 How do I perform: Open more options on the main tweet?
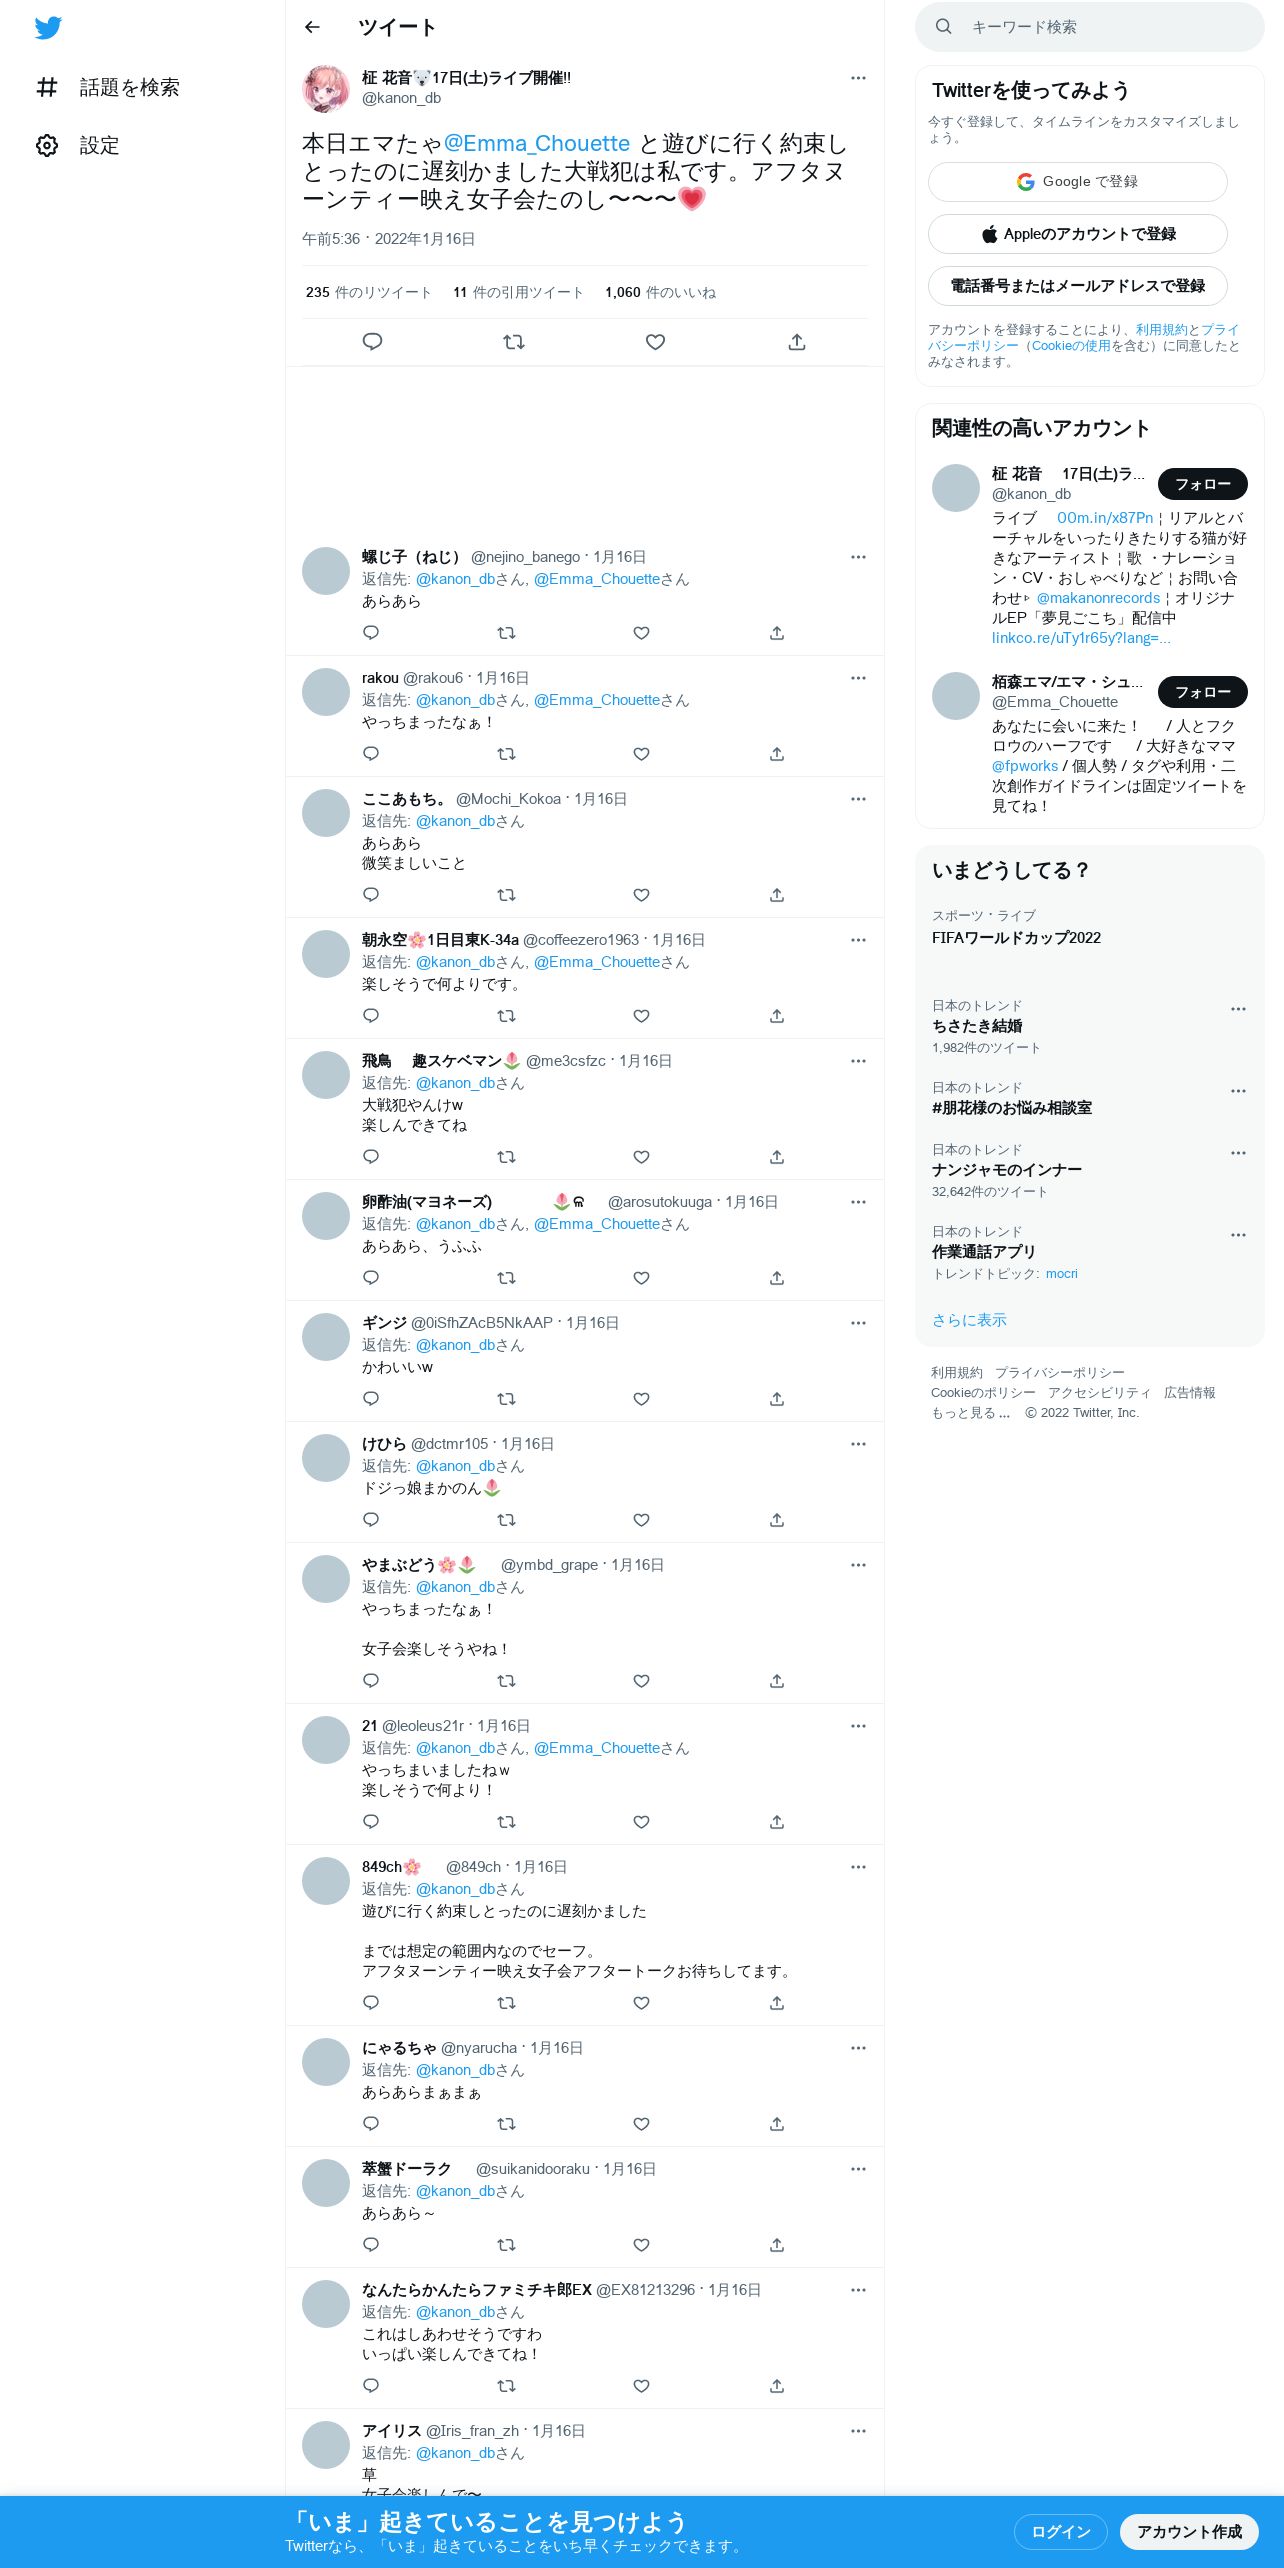coord(858,78)
